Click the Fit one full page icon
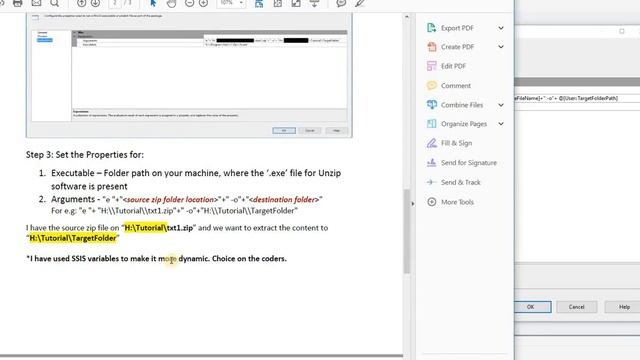 pyautogui.click(x=278, y=4)
